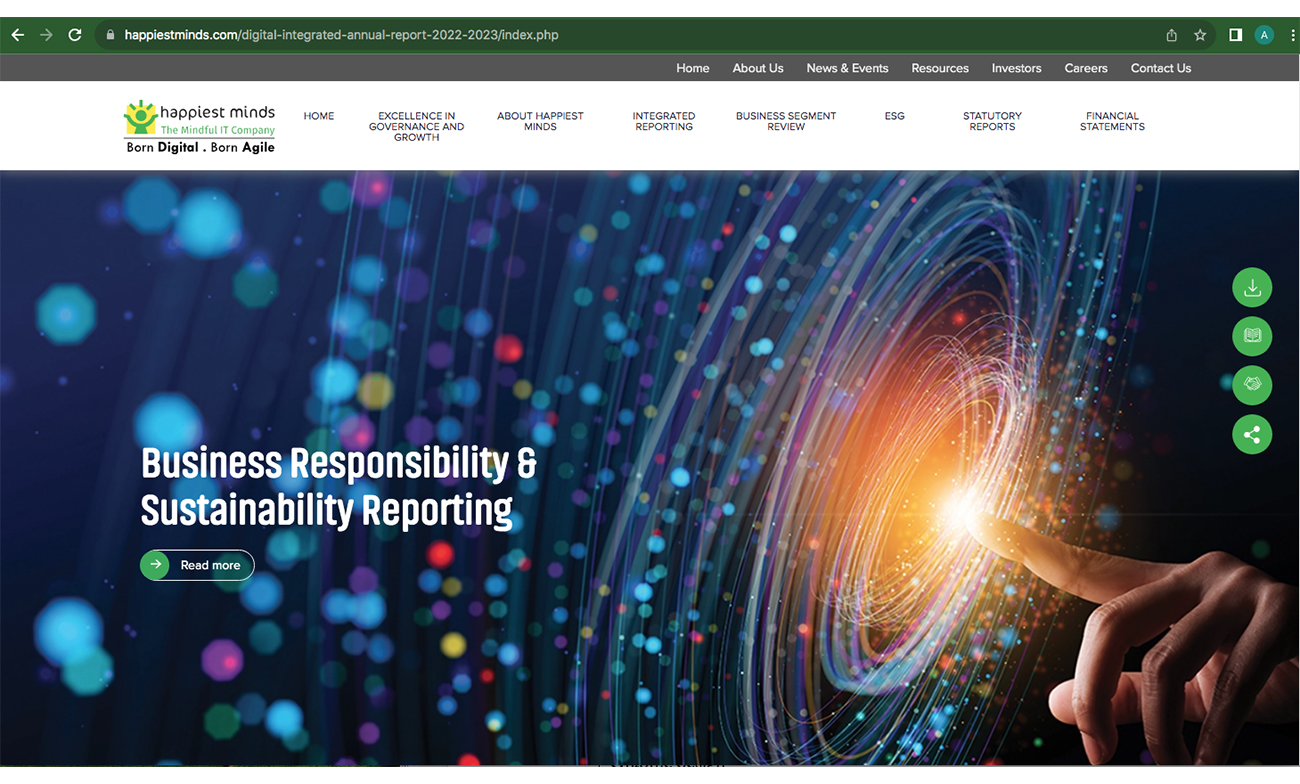Open Integrated Reporting menu item

click(663, 121)
